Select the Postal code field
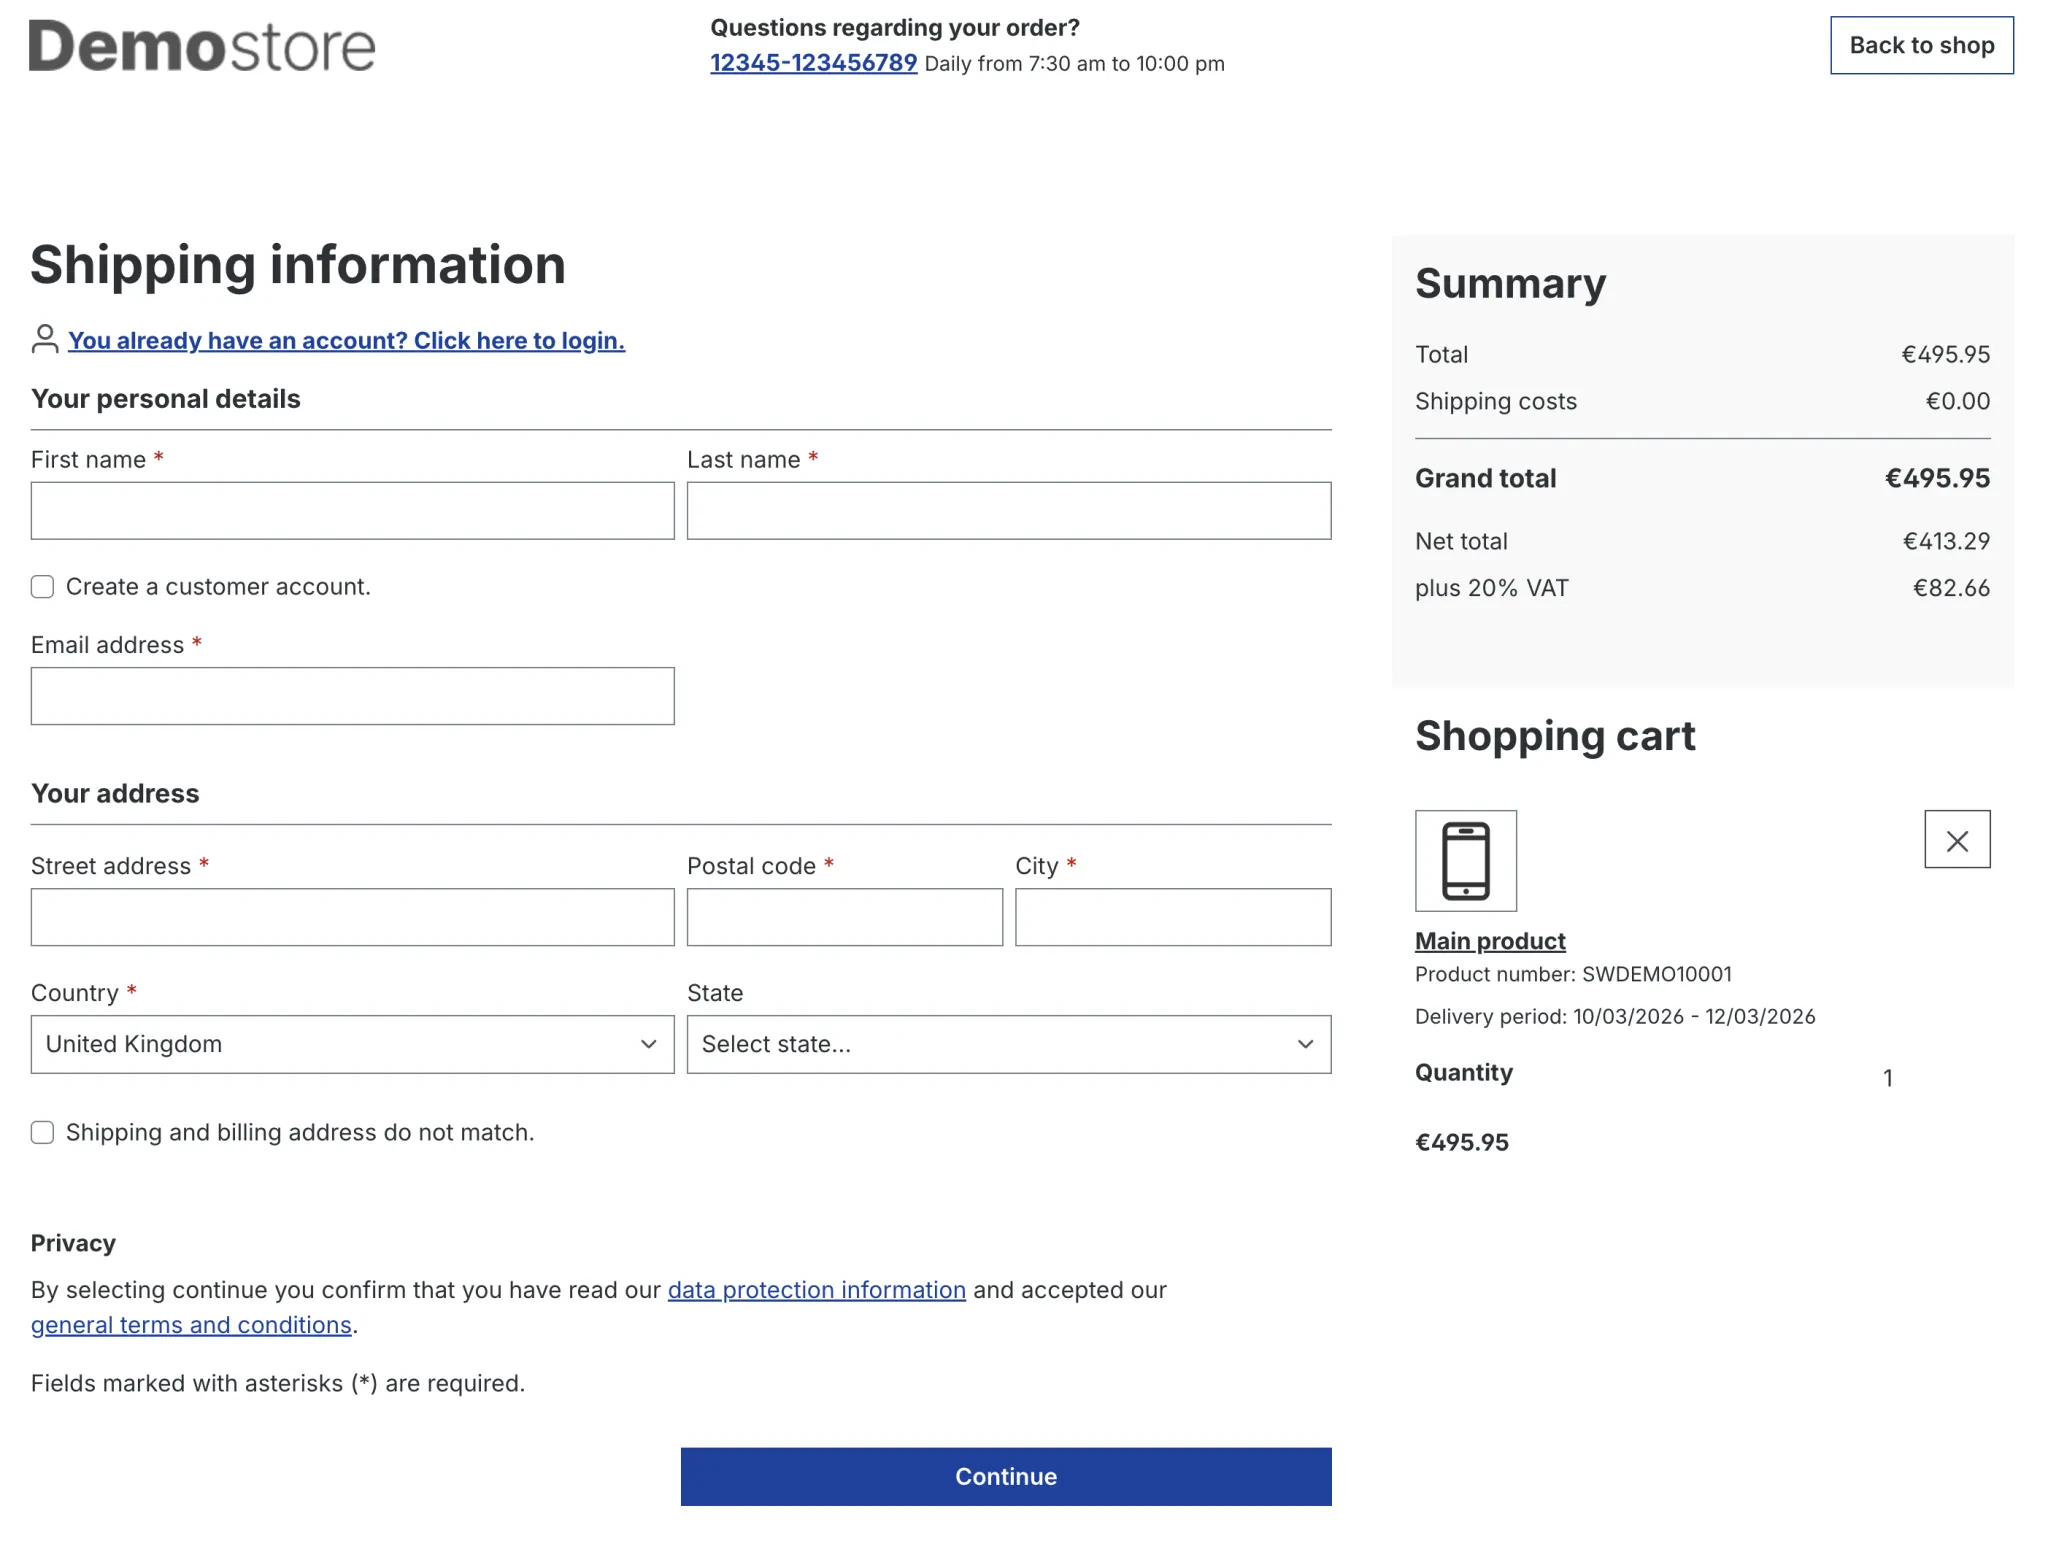This screenshot has width=2048, height=1541. point(844,917)
